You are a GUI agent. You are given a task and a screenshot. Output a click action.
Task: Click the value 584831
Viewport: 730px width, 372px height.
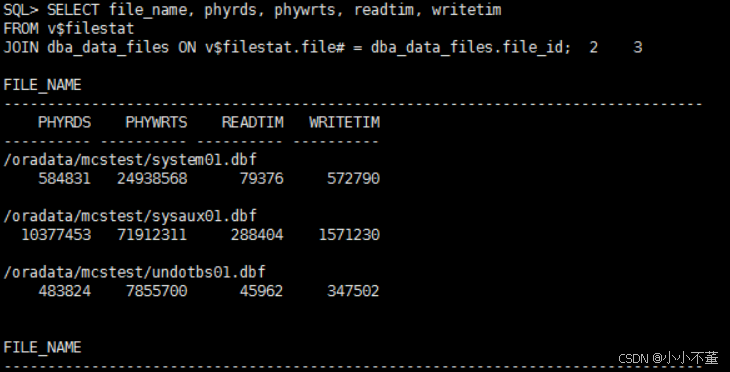point(64,178)
